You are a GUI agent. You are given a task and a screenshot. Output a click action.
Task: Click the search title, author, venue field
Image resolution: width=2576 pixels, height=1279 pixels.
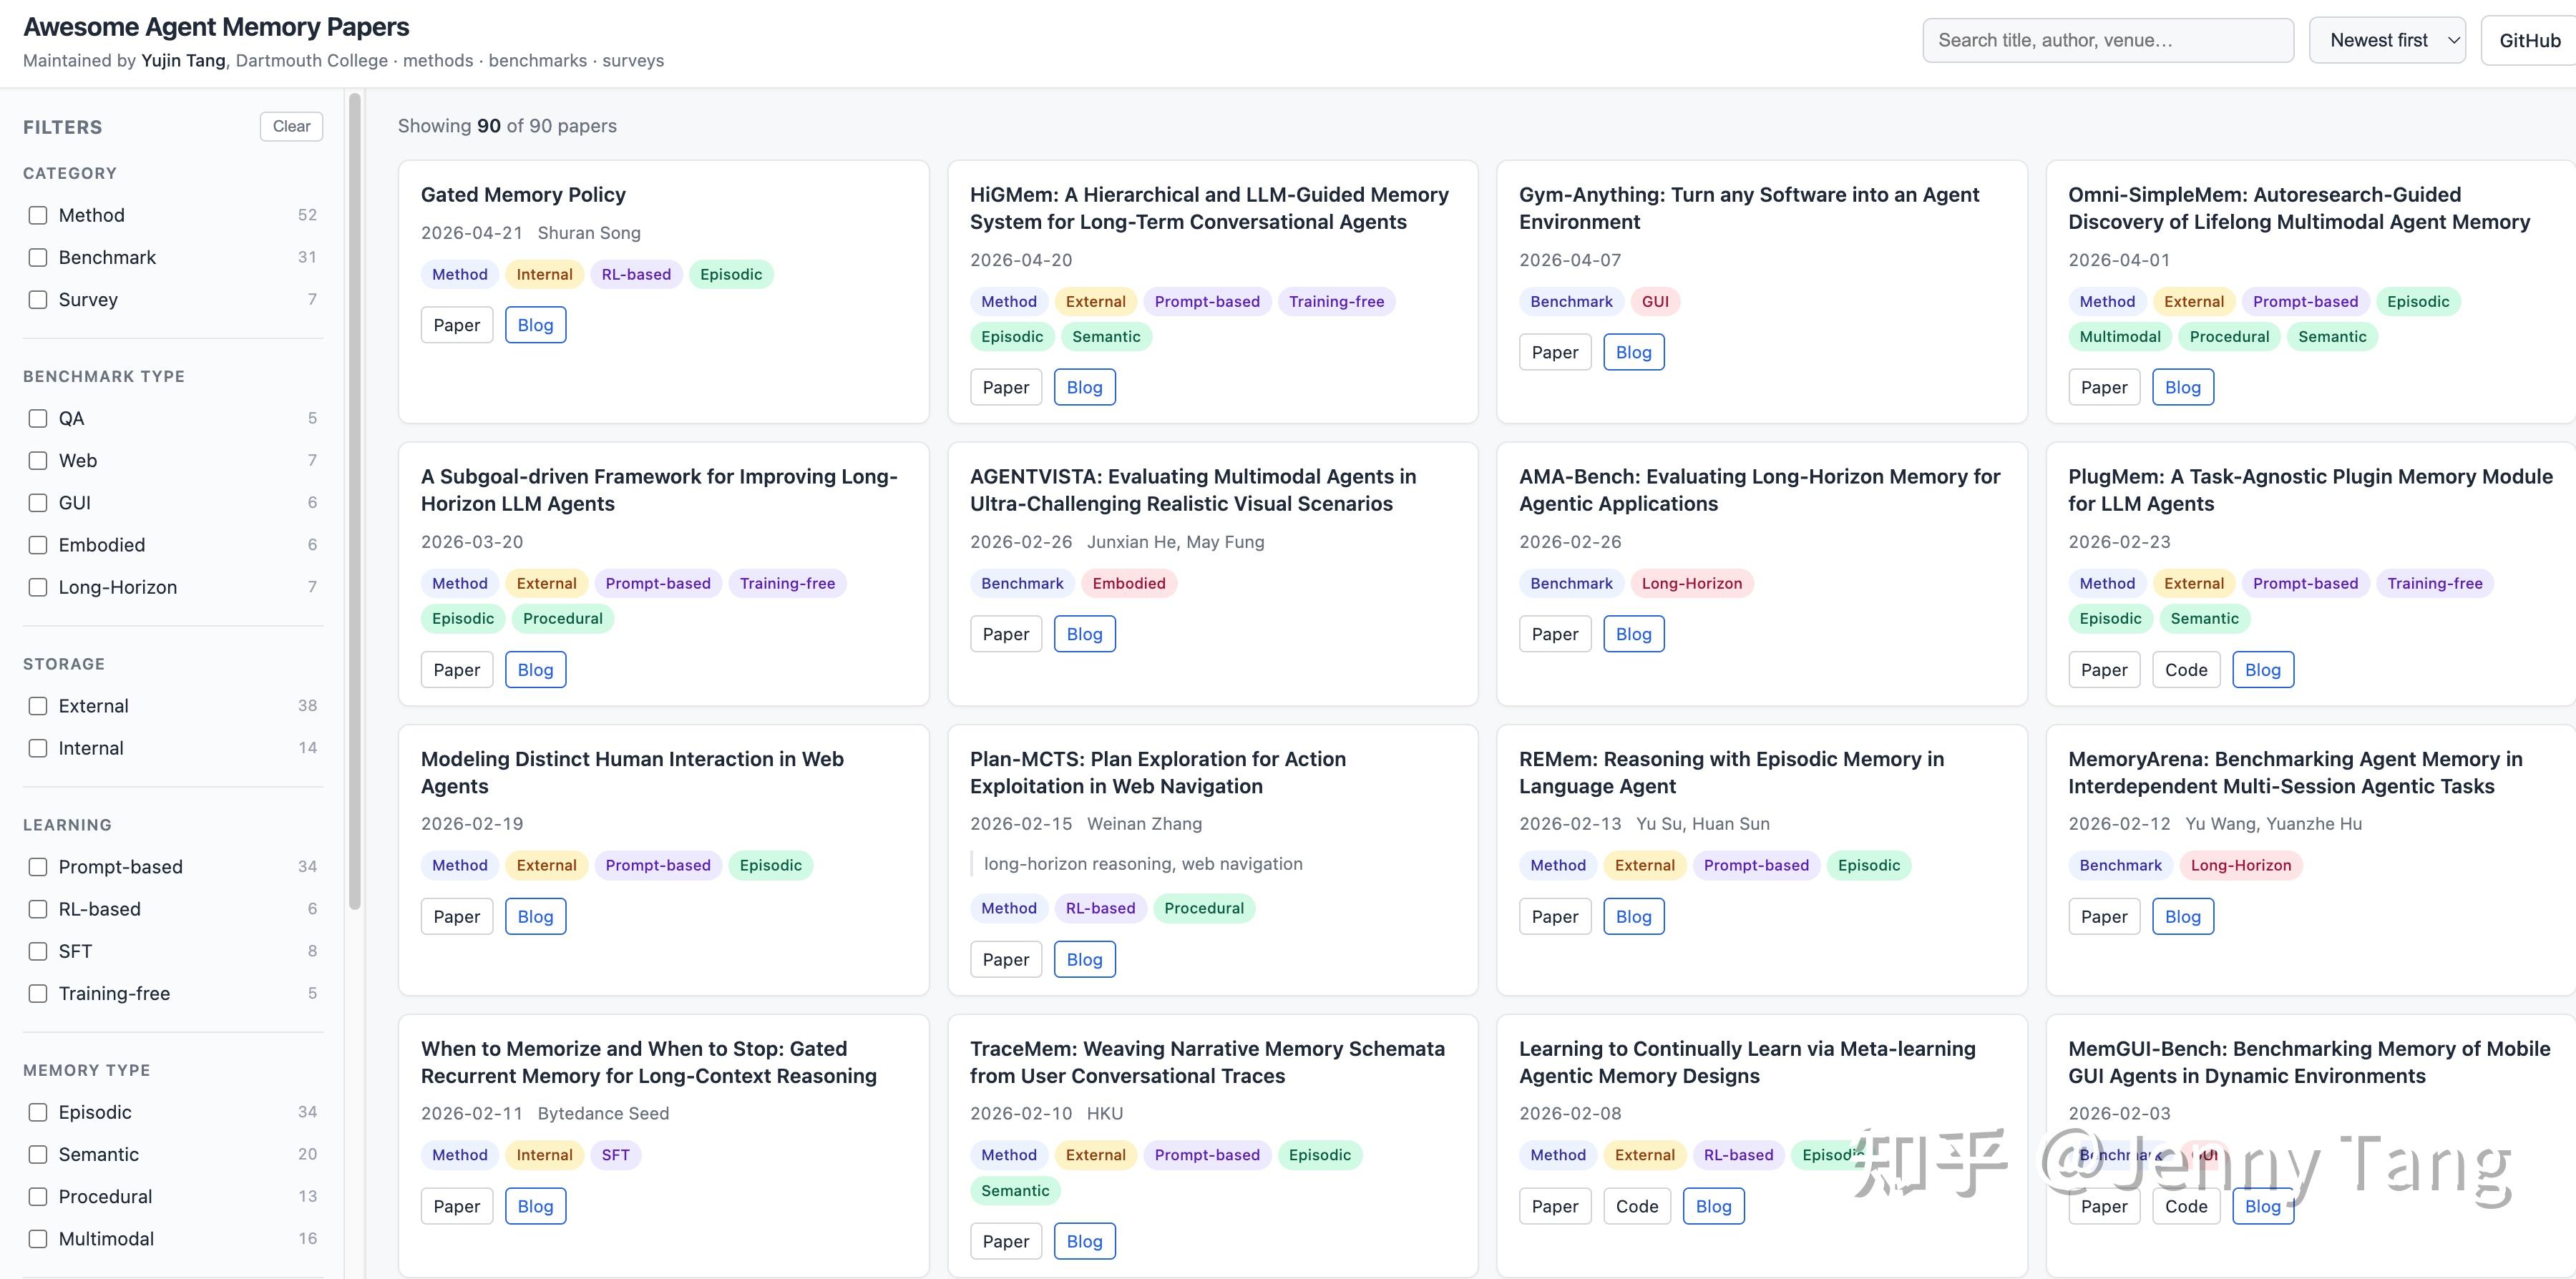click(x=2108, y=40)
